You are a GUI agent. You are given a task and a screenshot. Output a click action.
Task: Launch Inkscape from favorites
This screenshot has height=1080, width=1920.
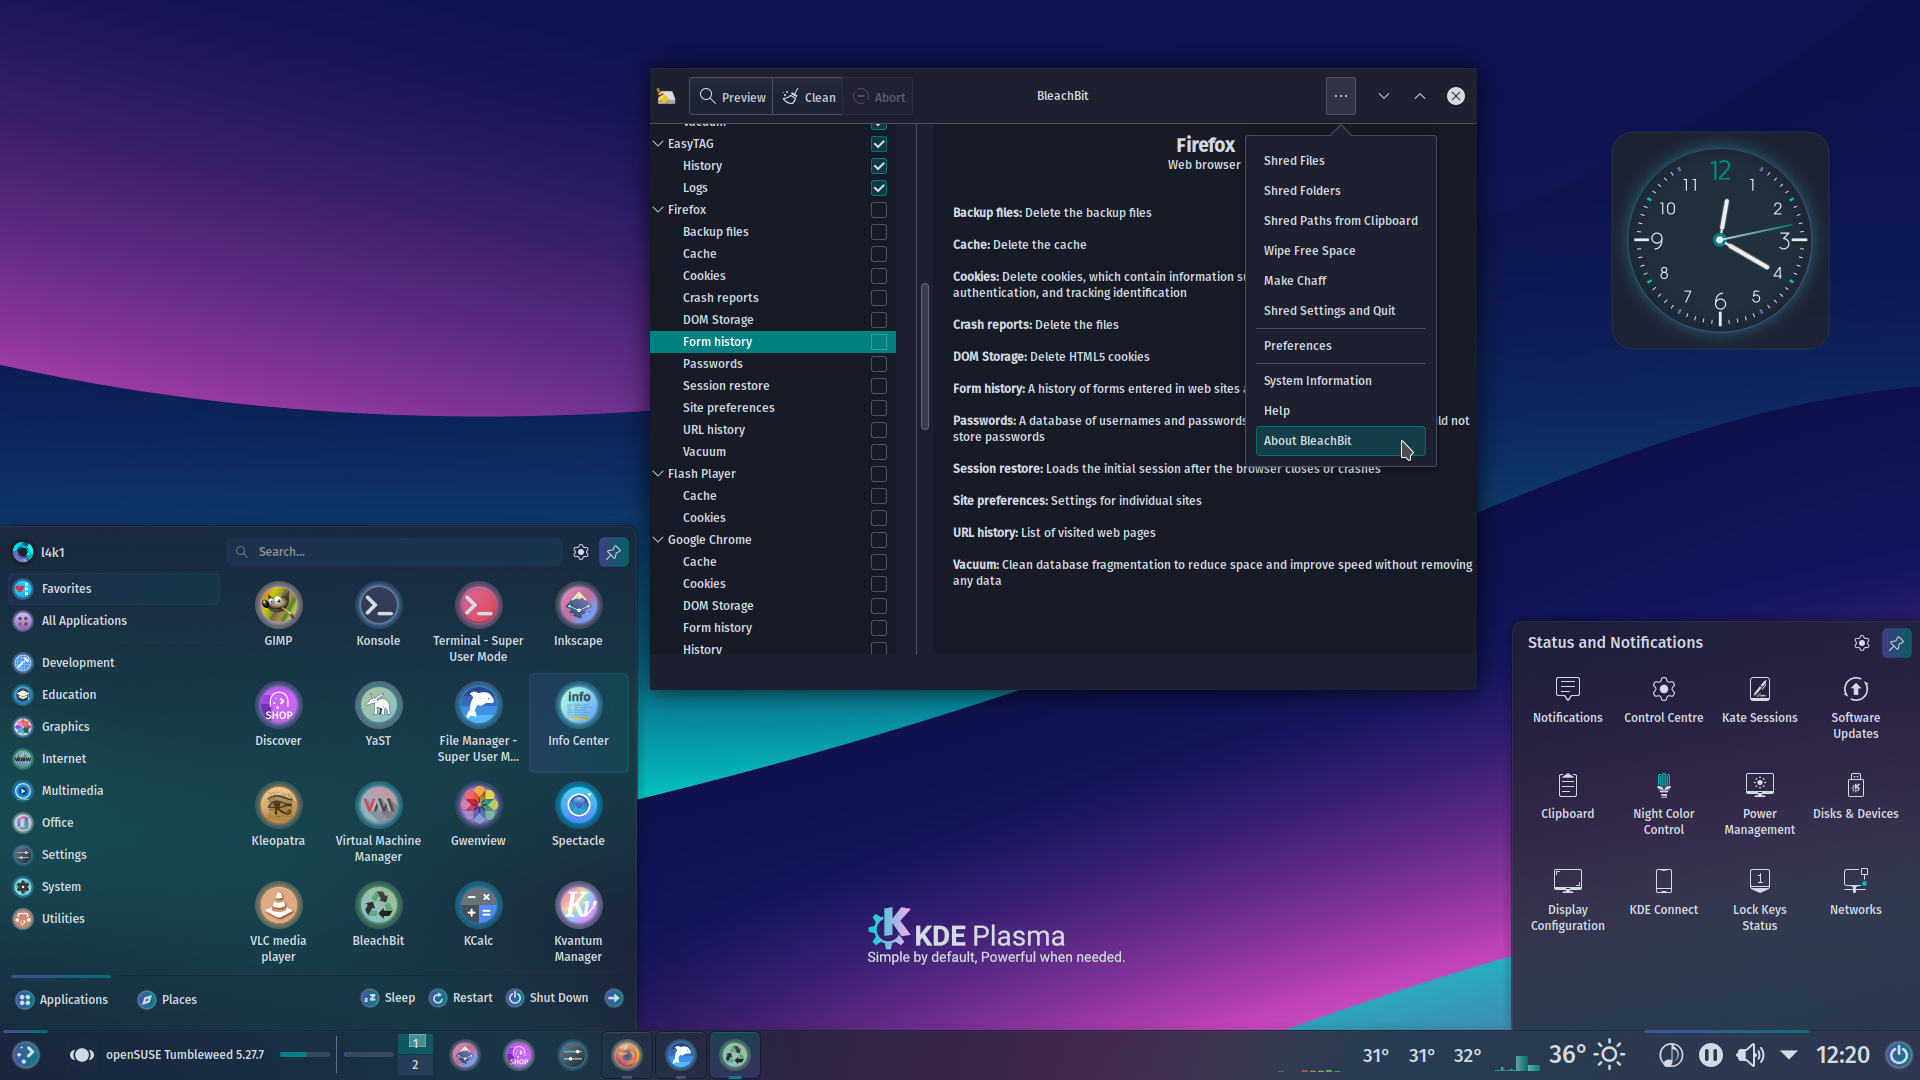578,614
